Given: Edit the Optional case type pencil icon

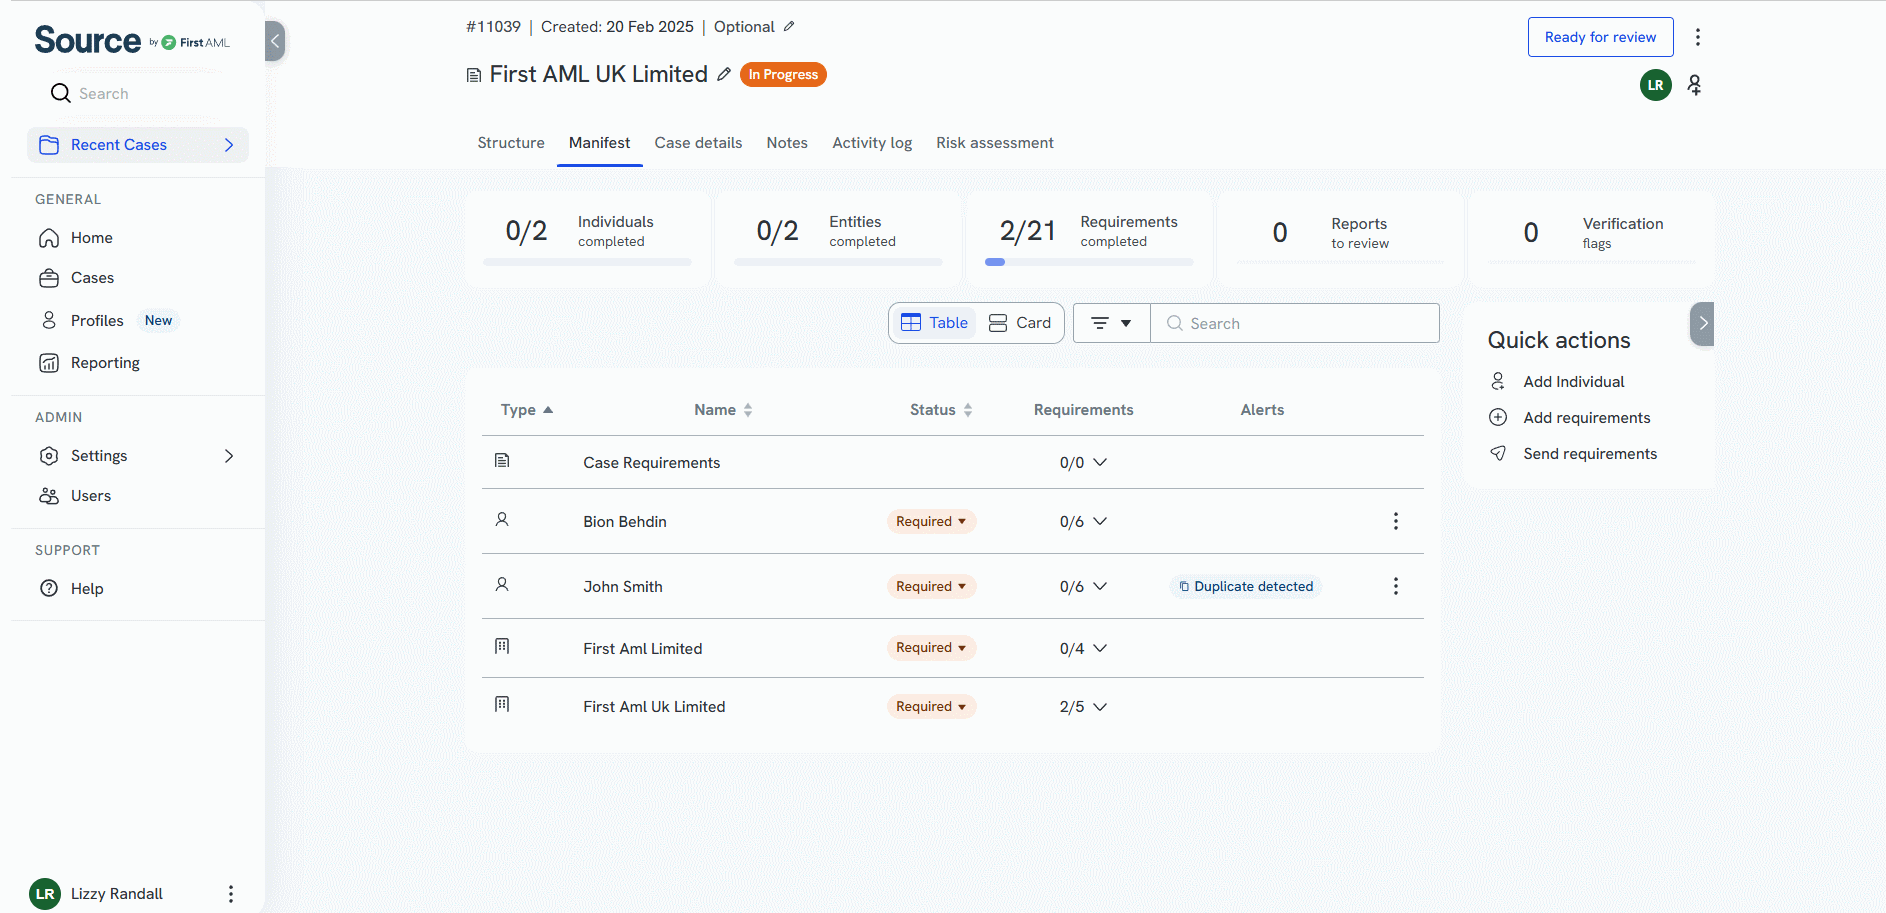Looking at the screenshot, I should [789, 27].
